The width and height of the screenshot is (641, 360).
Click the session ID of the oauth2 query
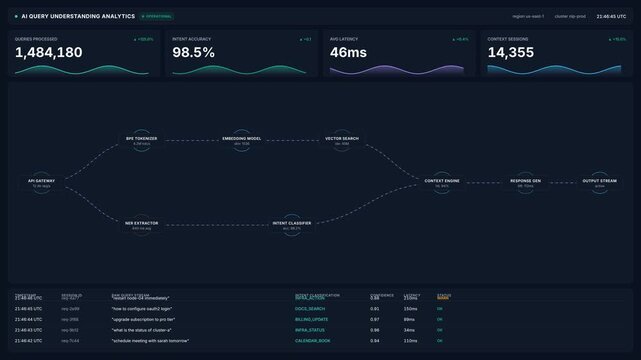(70, 309)
